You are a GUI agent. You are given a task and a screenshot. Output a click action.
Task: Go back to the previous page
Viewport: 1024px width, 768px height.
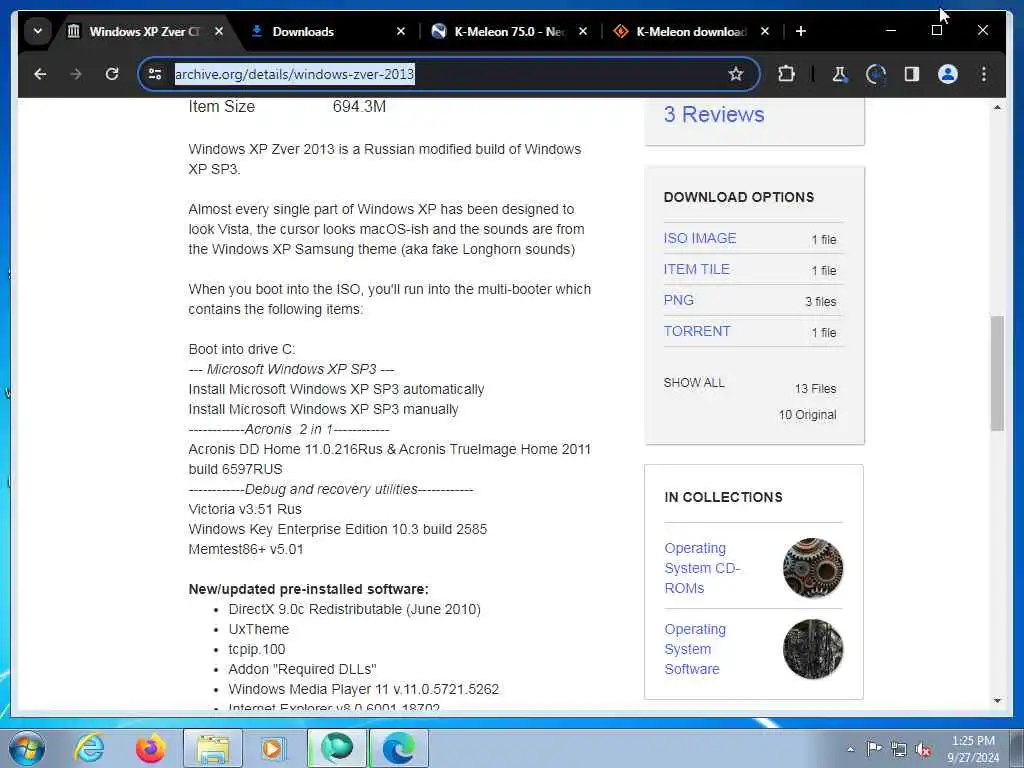[x=40, y=74]
